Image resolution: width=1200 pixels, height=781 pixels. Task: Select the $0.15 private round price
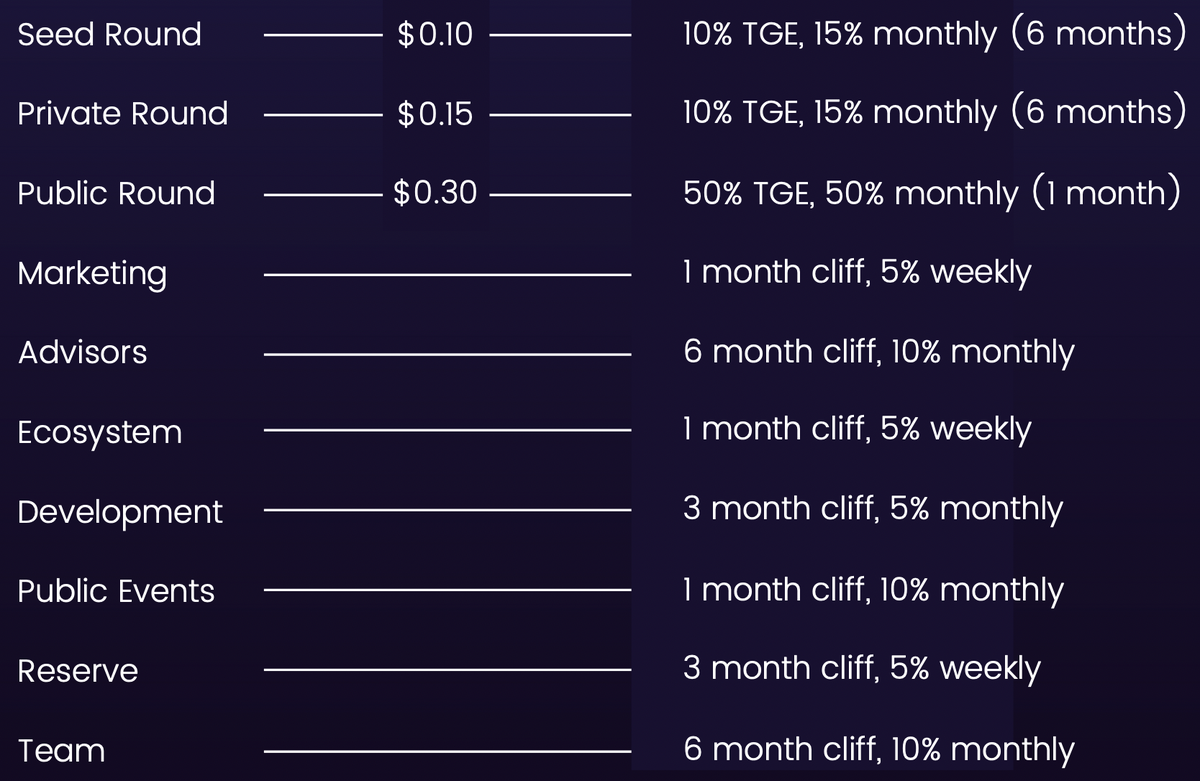tap(435, 114)
